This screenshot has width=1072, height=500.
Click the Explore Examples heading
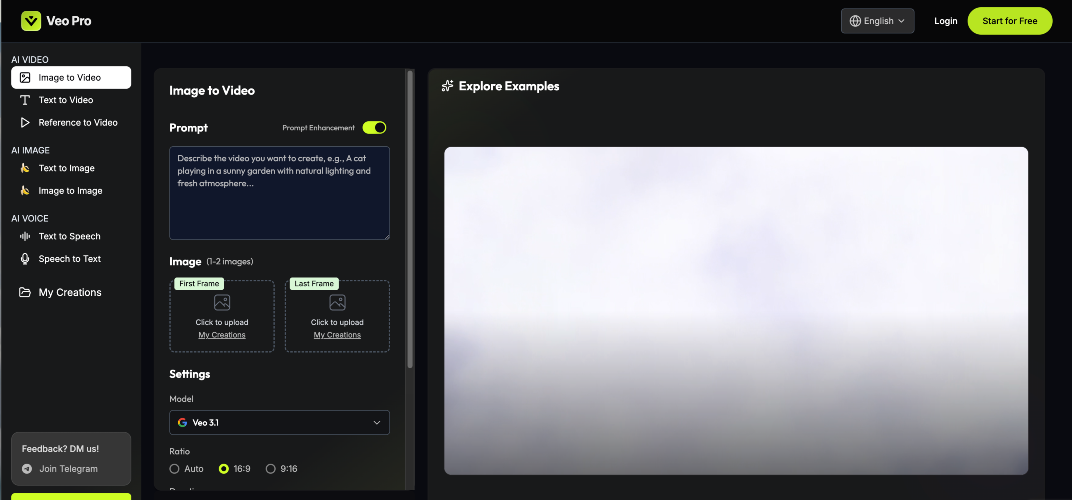point(509,86)
